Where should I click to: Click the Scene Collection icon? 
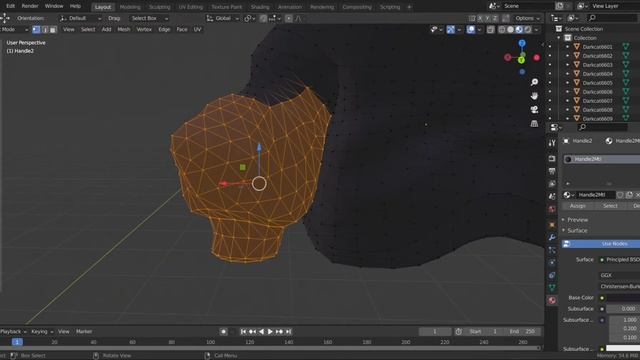pos(559,29)
